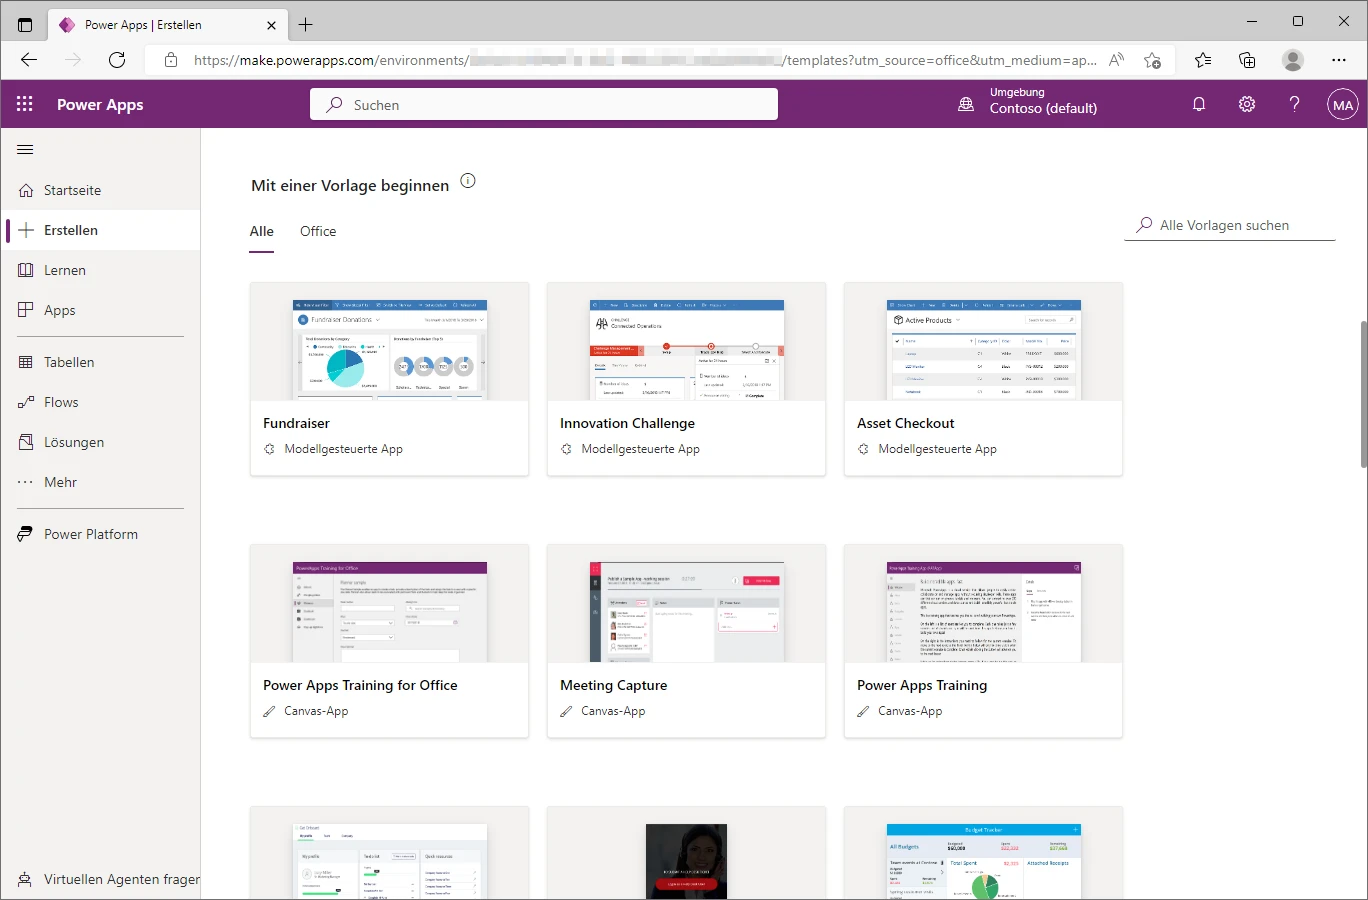Click the Power Apps title link
This screenshot has width=1368, height=900.
[x=100, y=104]
